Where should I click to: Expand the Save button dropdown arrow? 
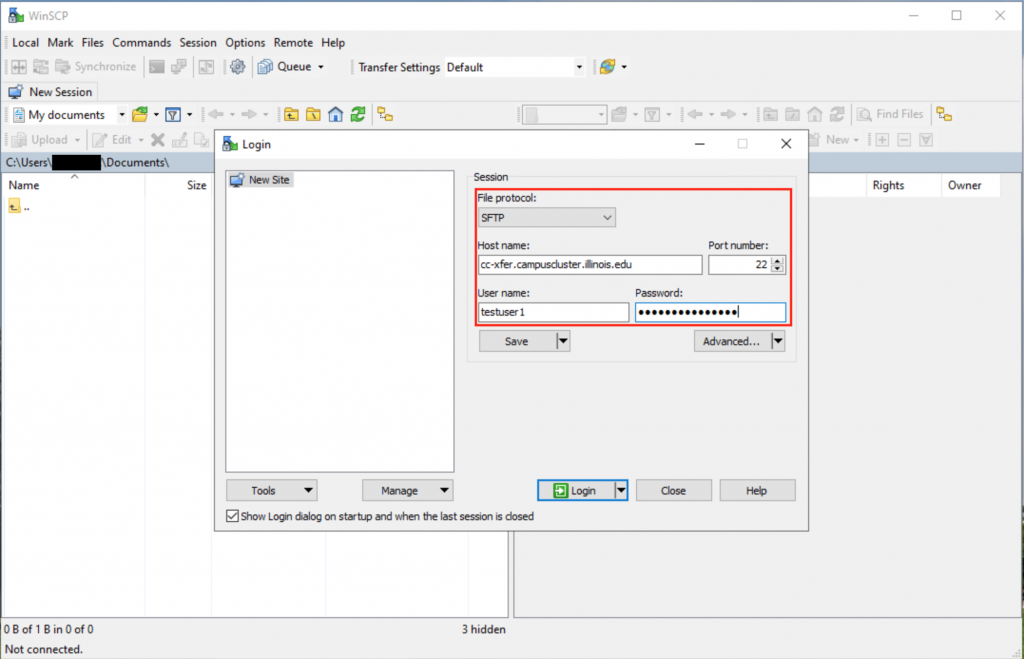[563, 341]
